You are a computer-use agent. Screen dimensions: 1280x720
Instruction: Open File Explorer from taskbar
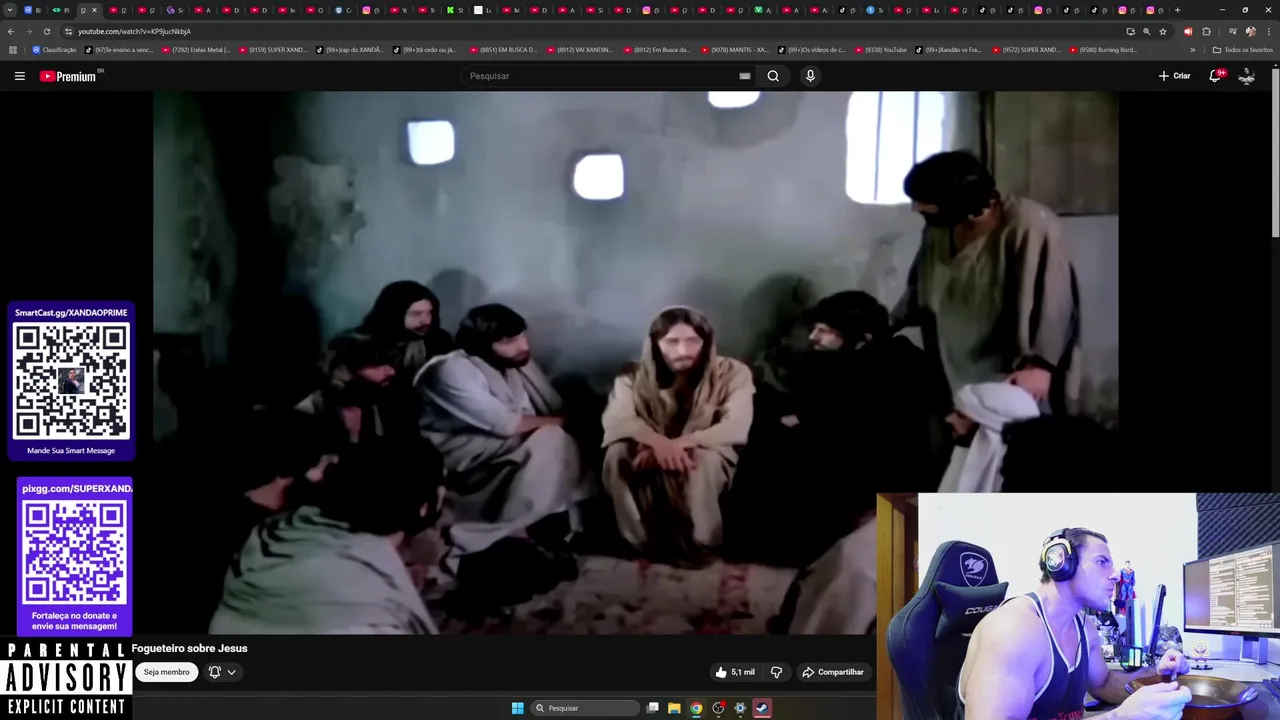(674, 708)
